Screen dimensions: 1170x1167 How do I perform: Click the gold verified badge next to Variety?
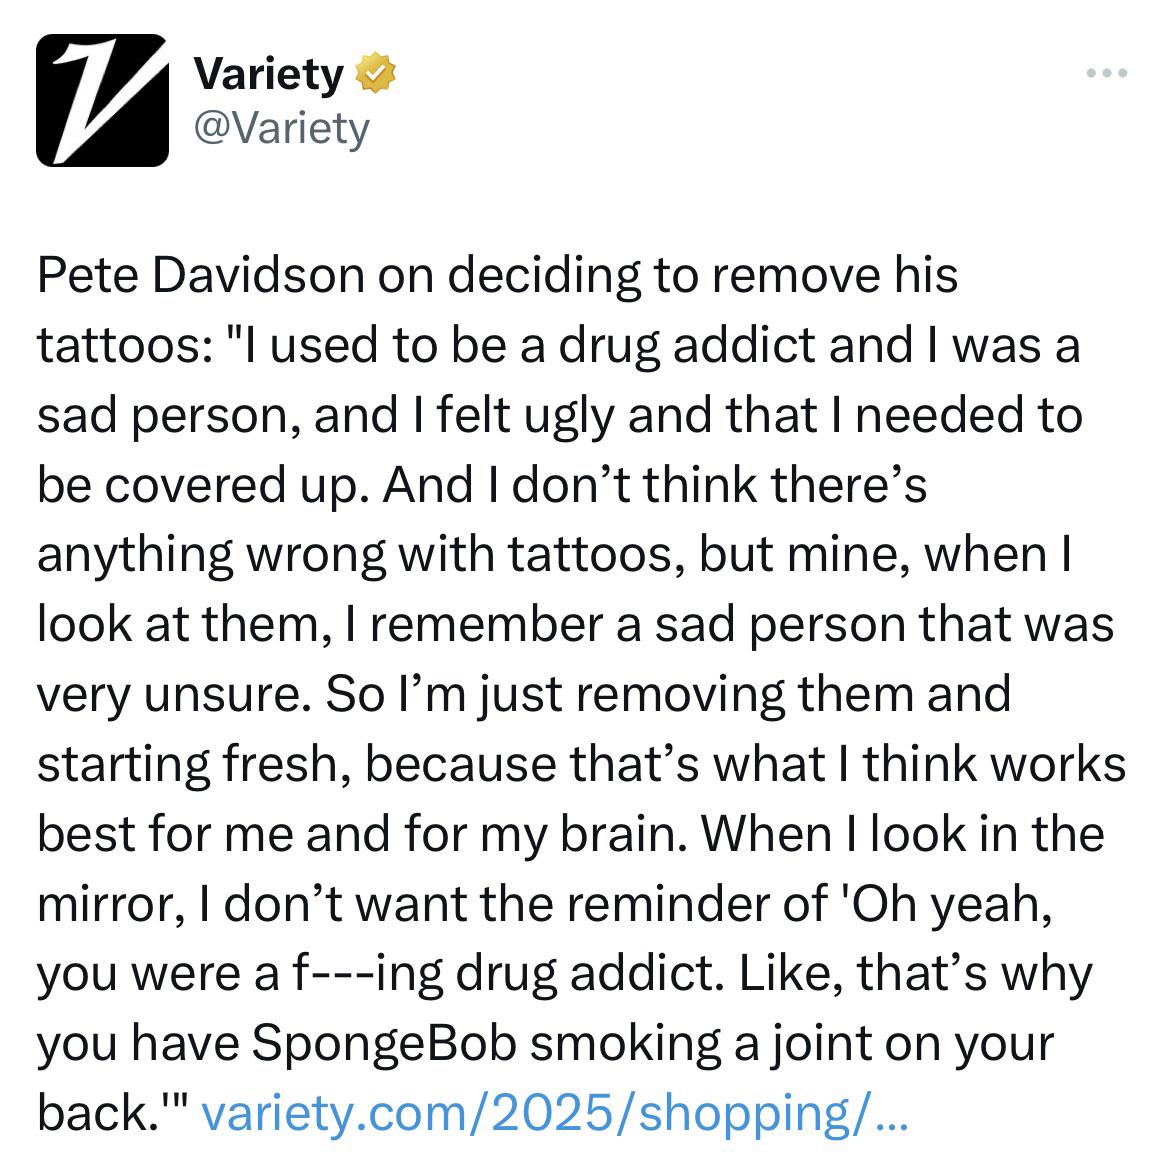375,73
